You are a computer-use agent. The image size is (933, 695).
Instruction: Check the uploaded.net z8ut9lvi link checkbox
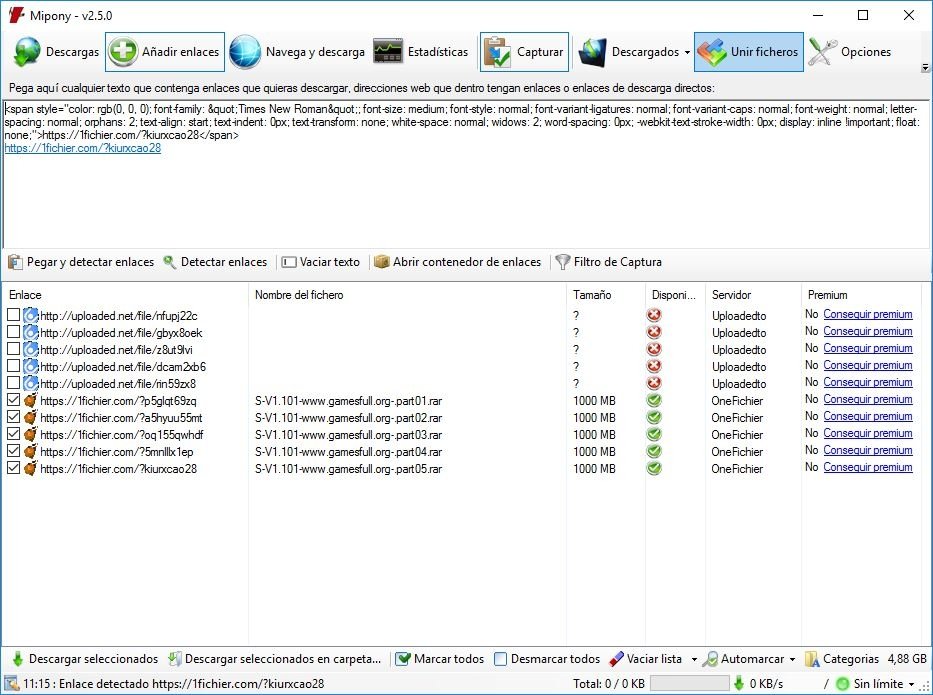click(x=13, y=349)
